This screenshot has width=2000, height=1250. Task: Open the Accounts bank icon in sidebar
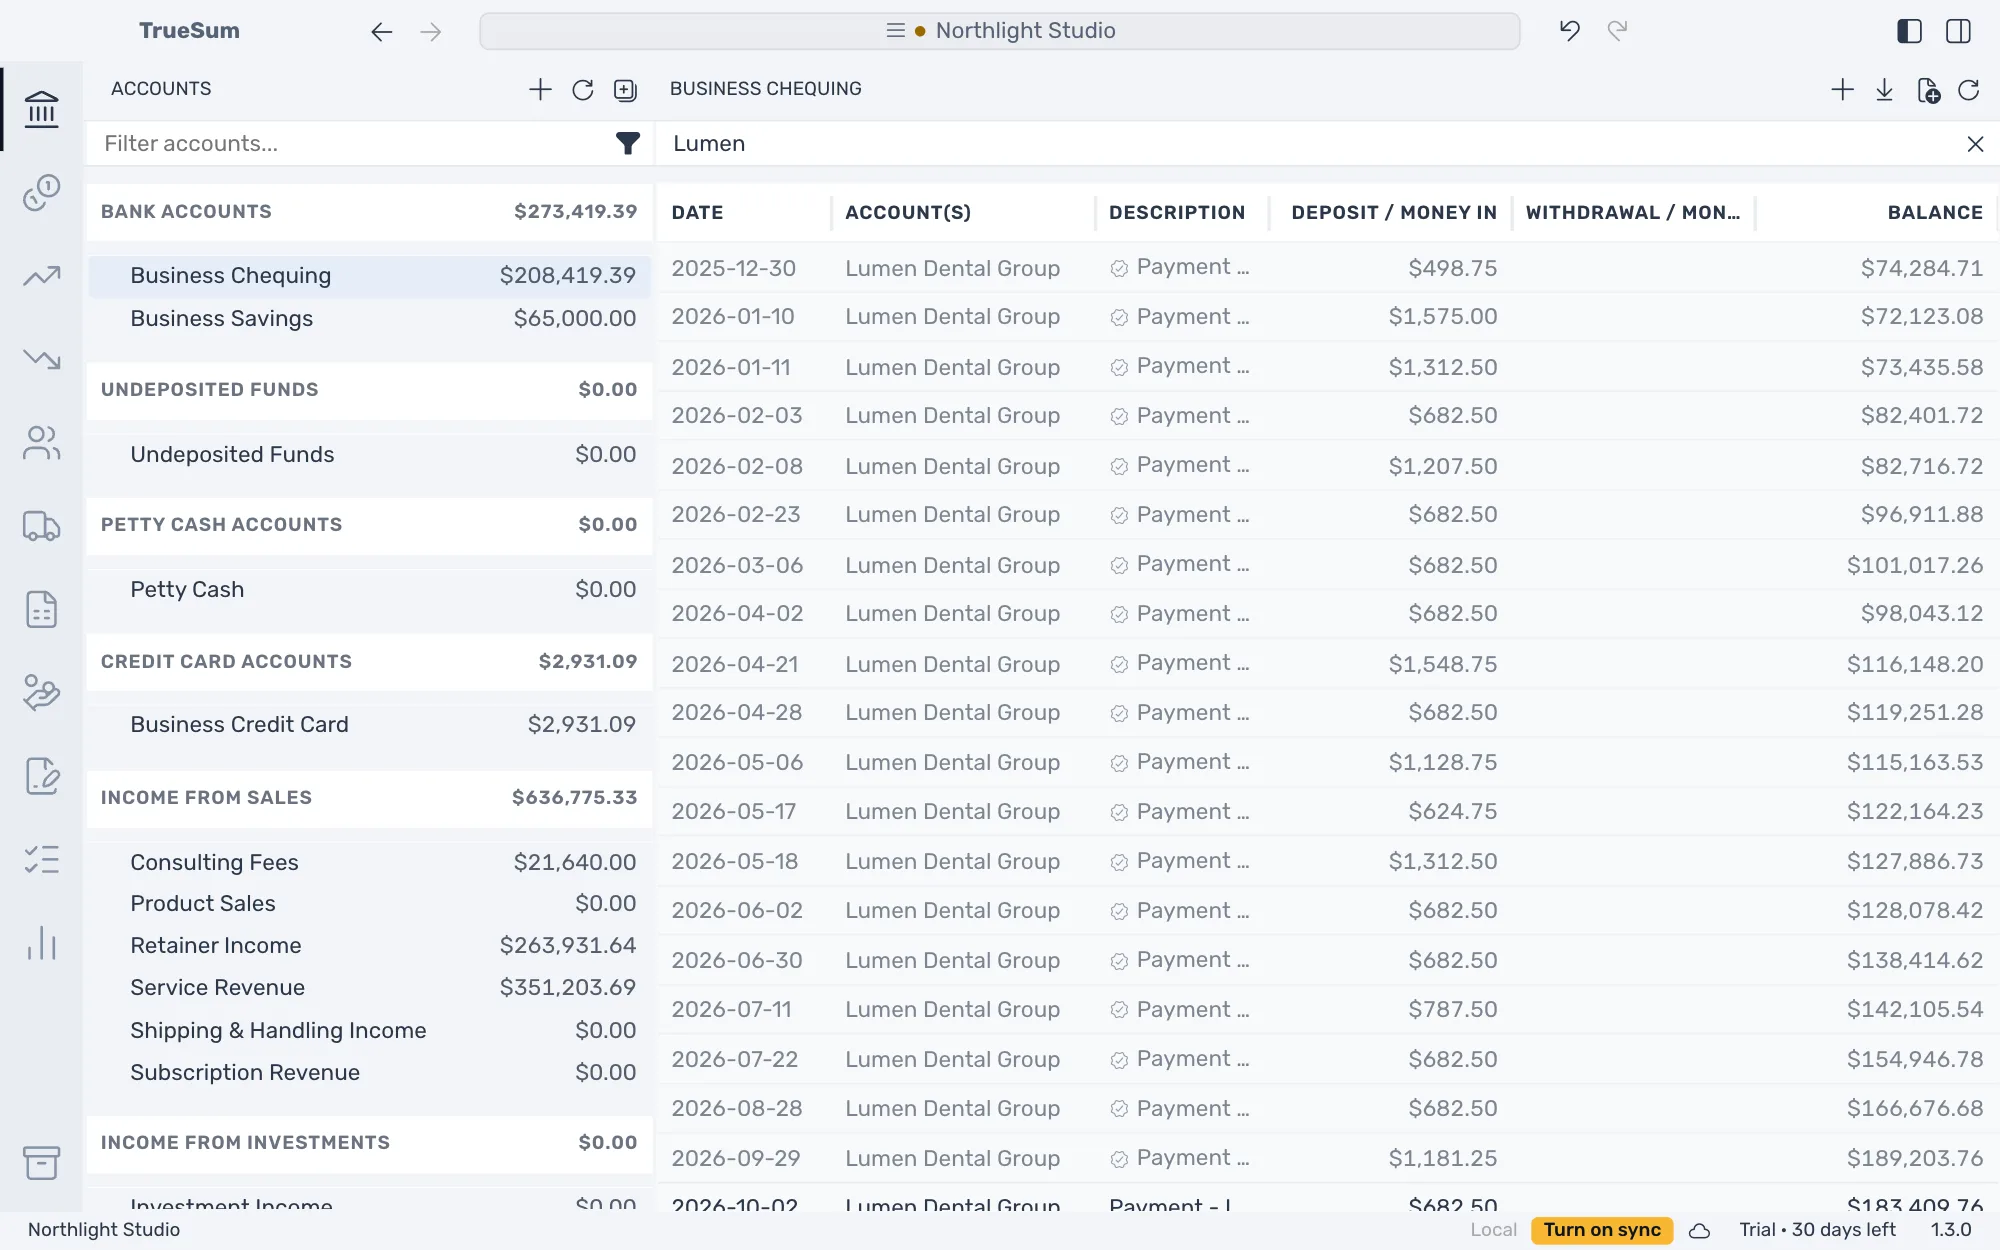[41, 109]
